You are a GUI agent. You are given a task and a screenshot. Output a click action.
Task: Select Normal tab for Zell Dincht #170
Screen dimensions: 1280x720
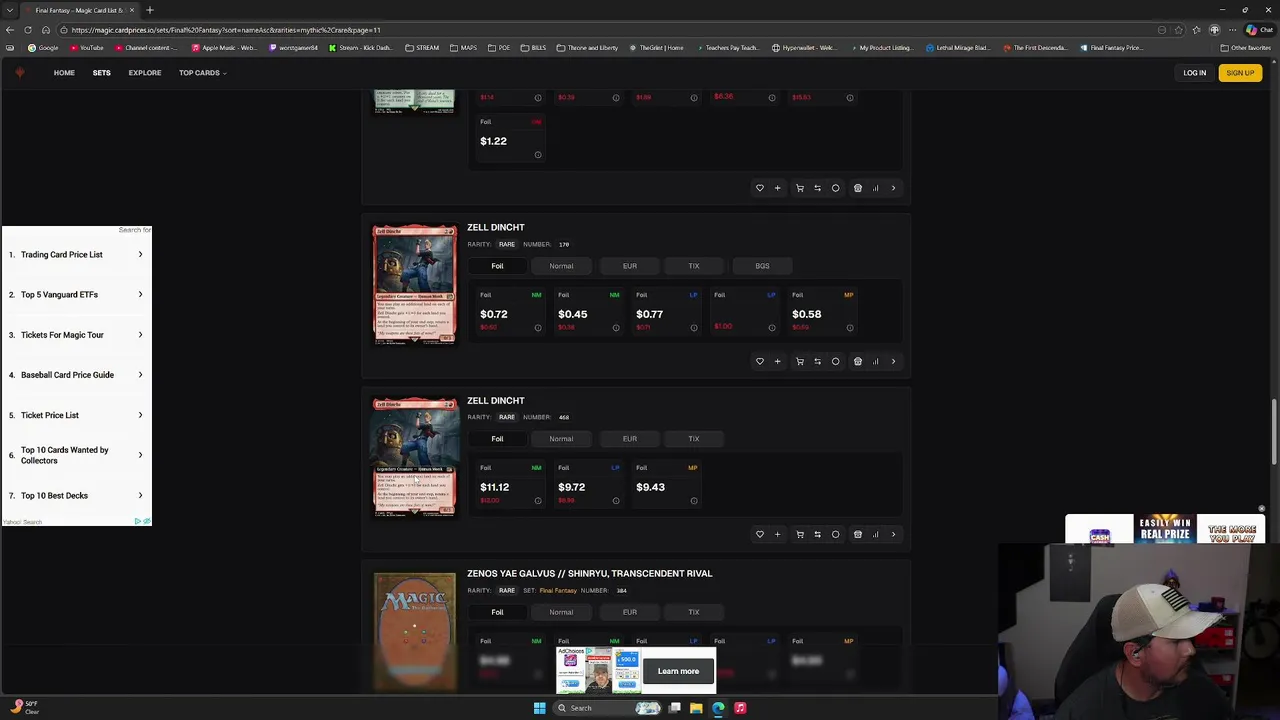point(561,266)
